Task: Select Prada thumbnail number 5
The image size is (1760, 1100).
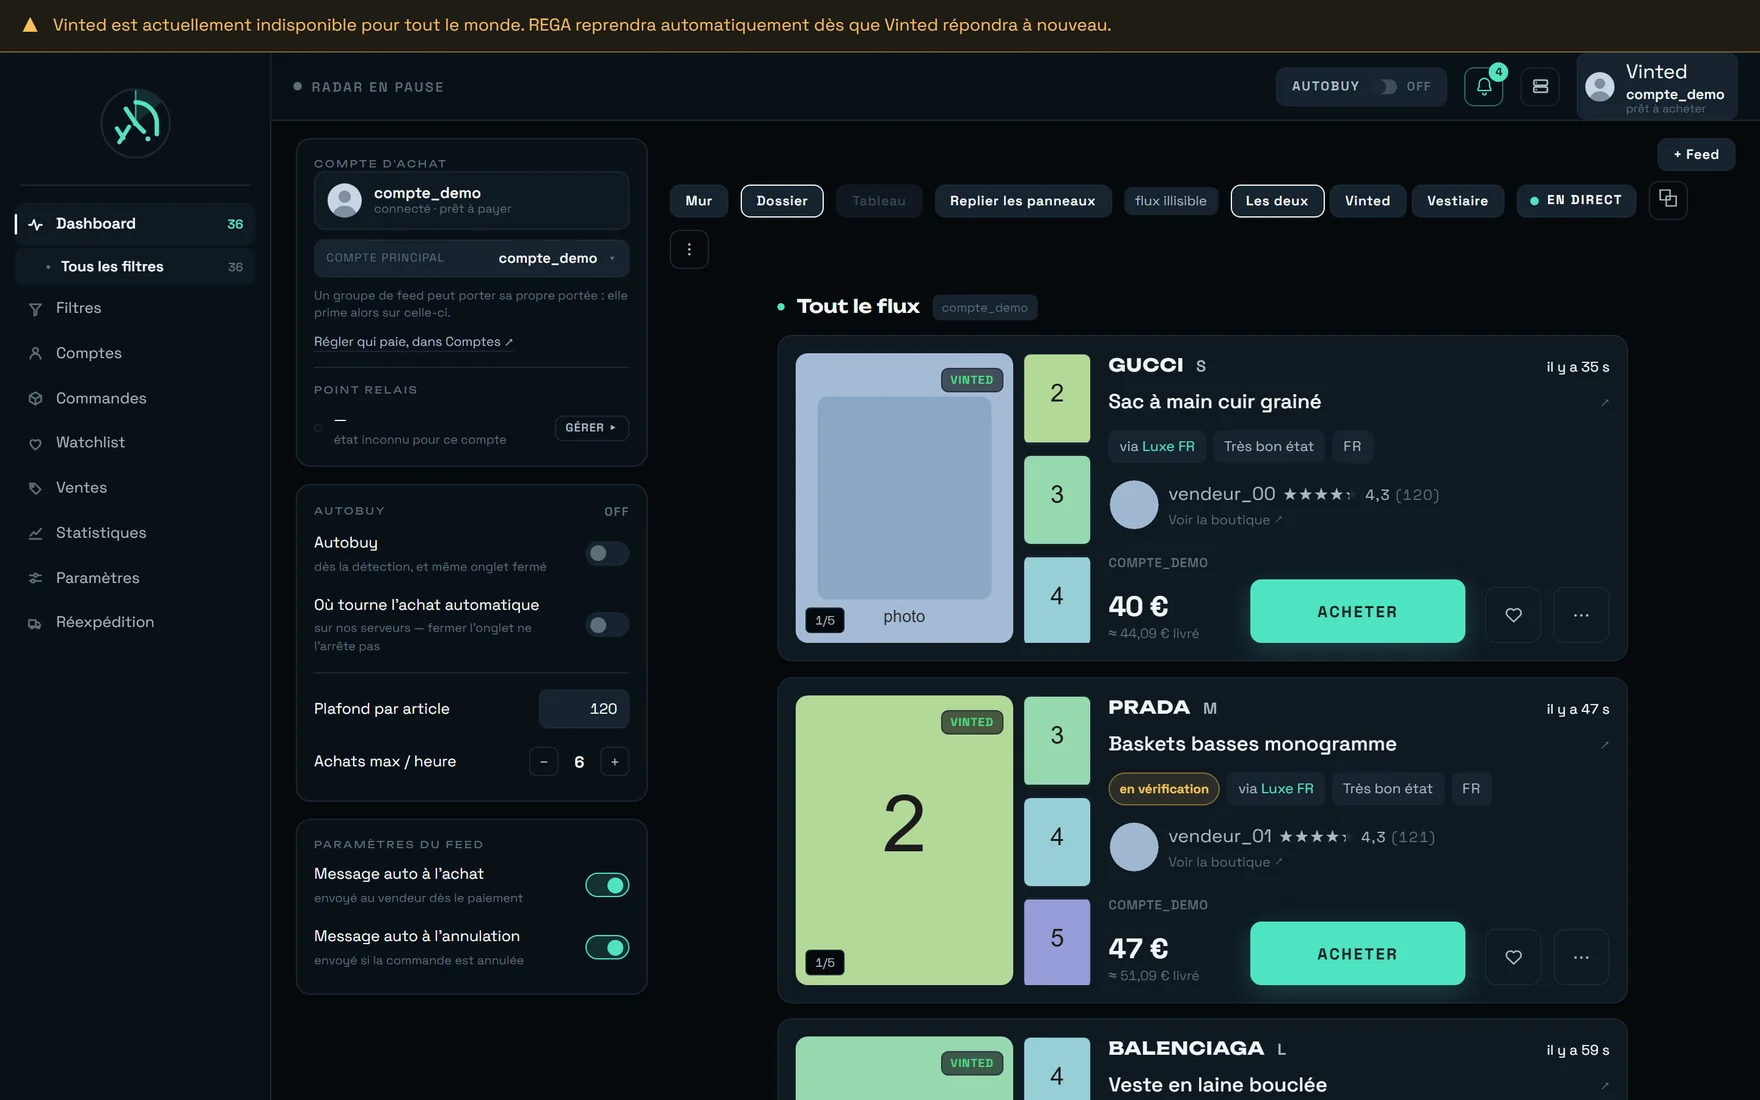Action: click(x=1057, y=942)
